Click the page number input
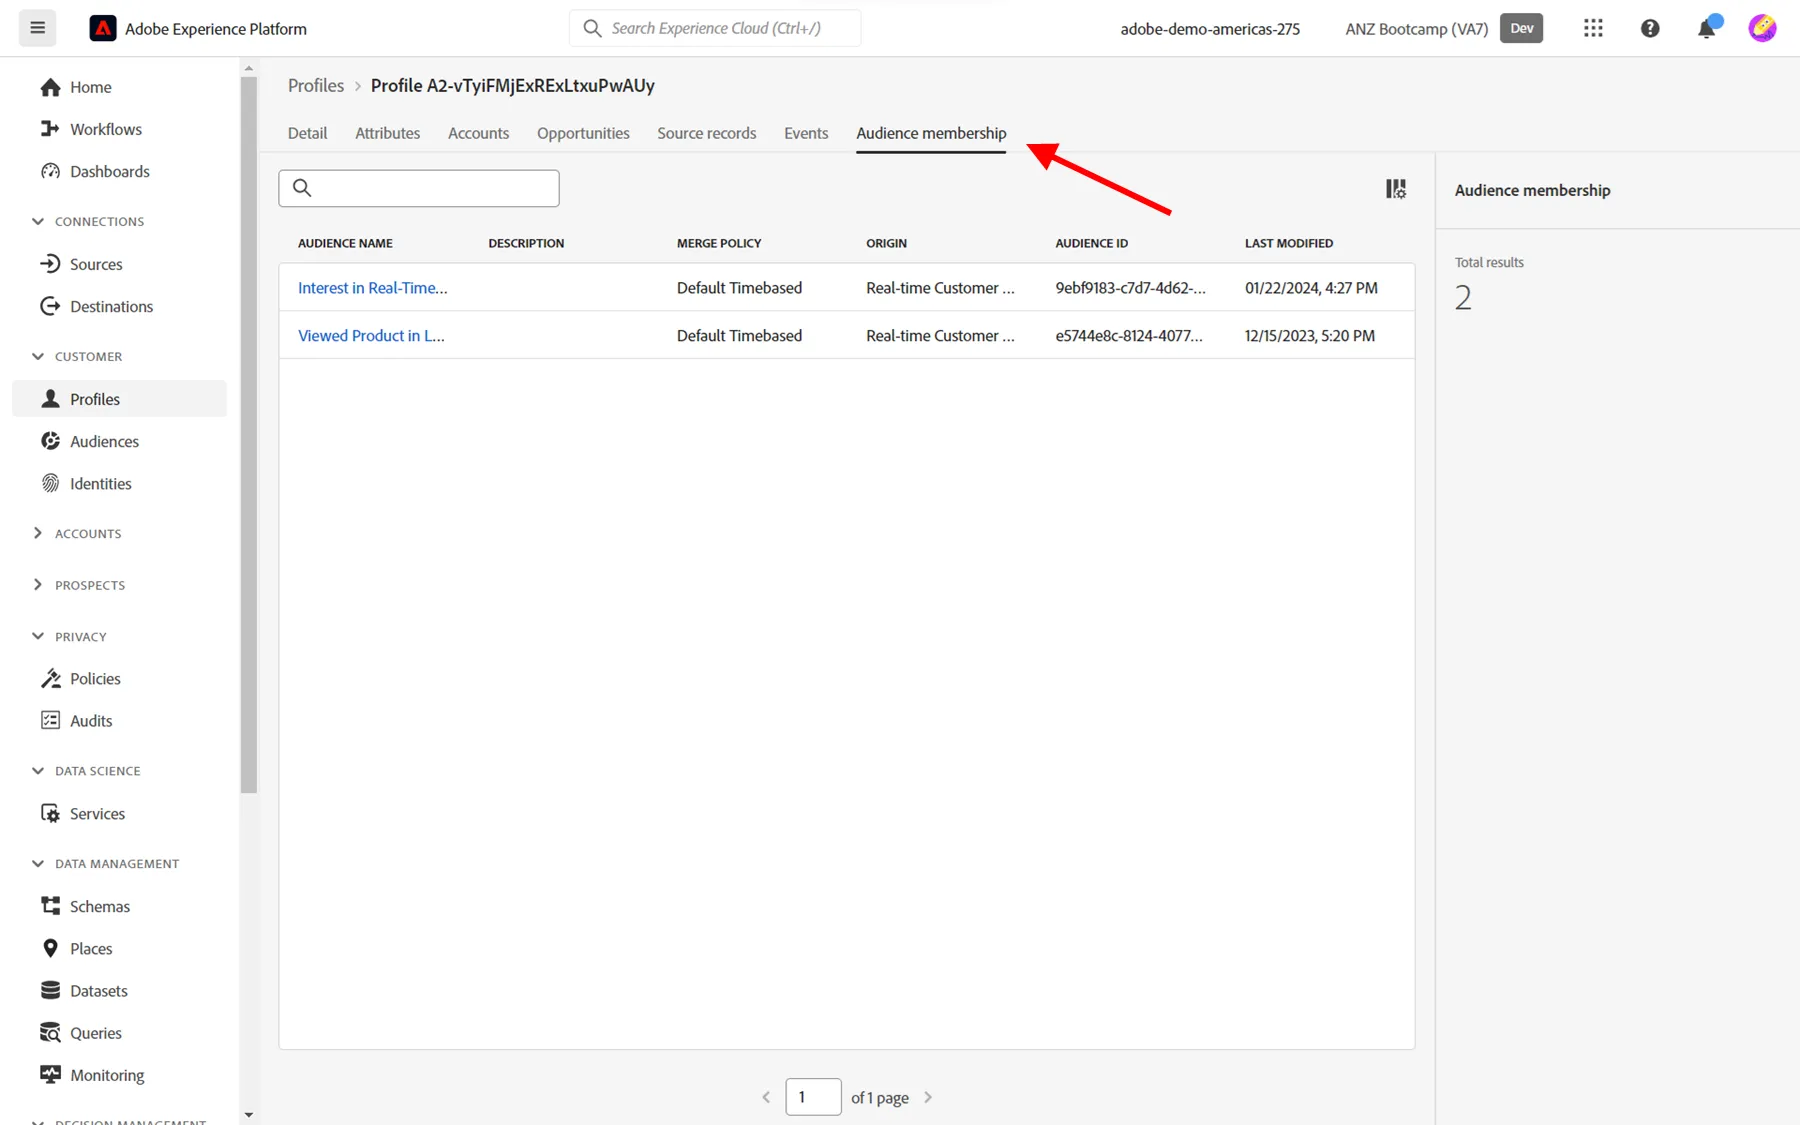1800x1125 pixels. [813, 1097]
